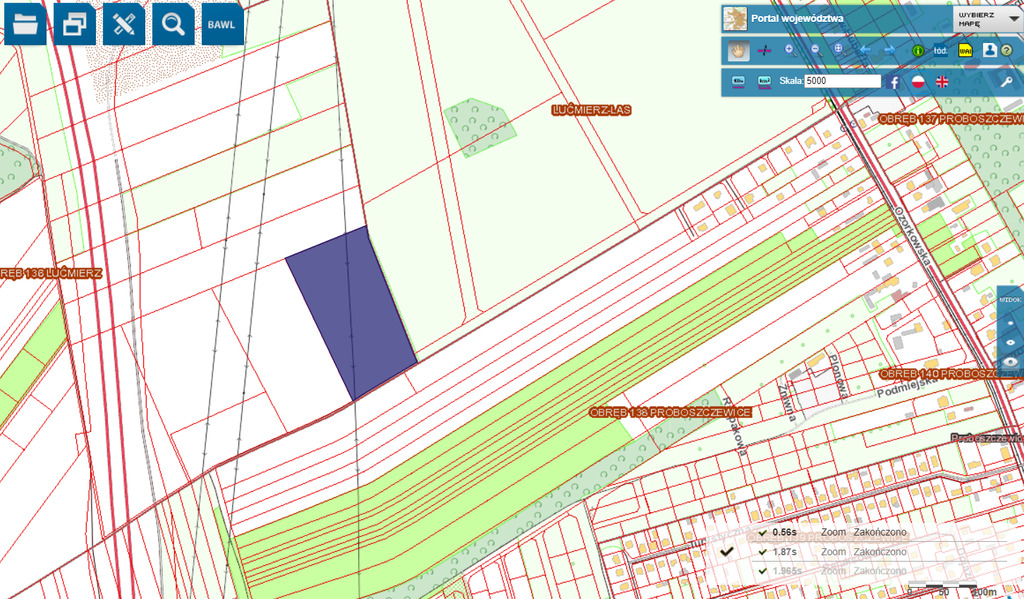Open the ruler and pencil measuring tools
This screenshot has height=599, width=1024.
(124, 25)
